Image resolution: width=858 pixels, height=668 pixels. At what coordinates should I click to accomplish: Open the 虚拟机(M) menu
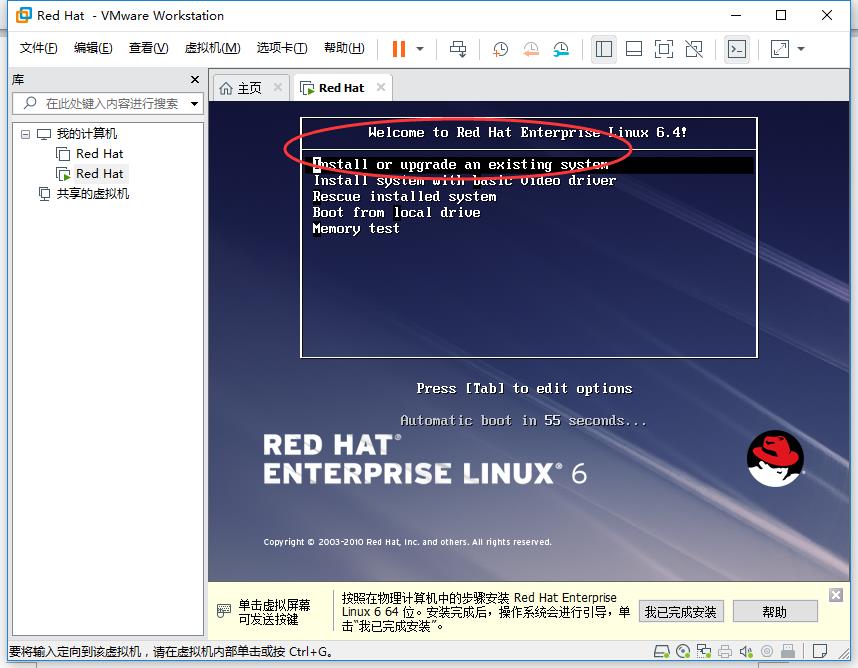tap(212, 48)
